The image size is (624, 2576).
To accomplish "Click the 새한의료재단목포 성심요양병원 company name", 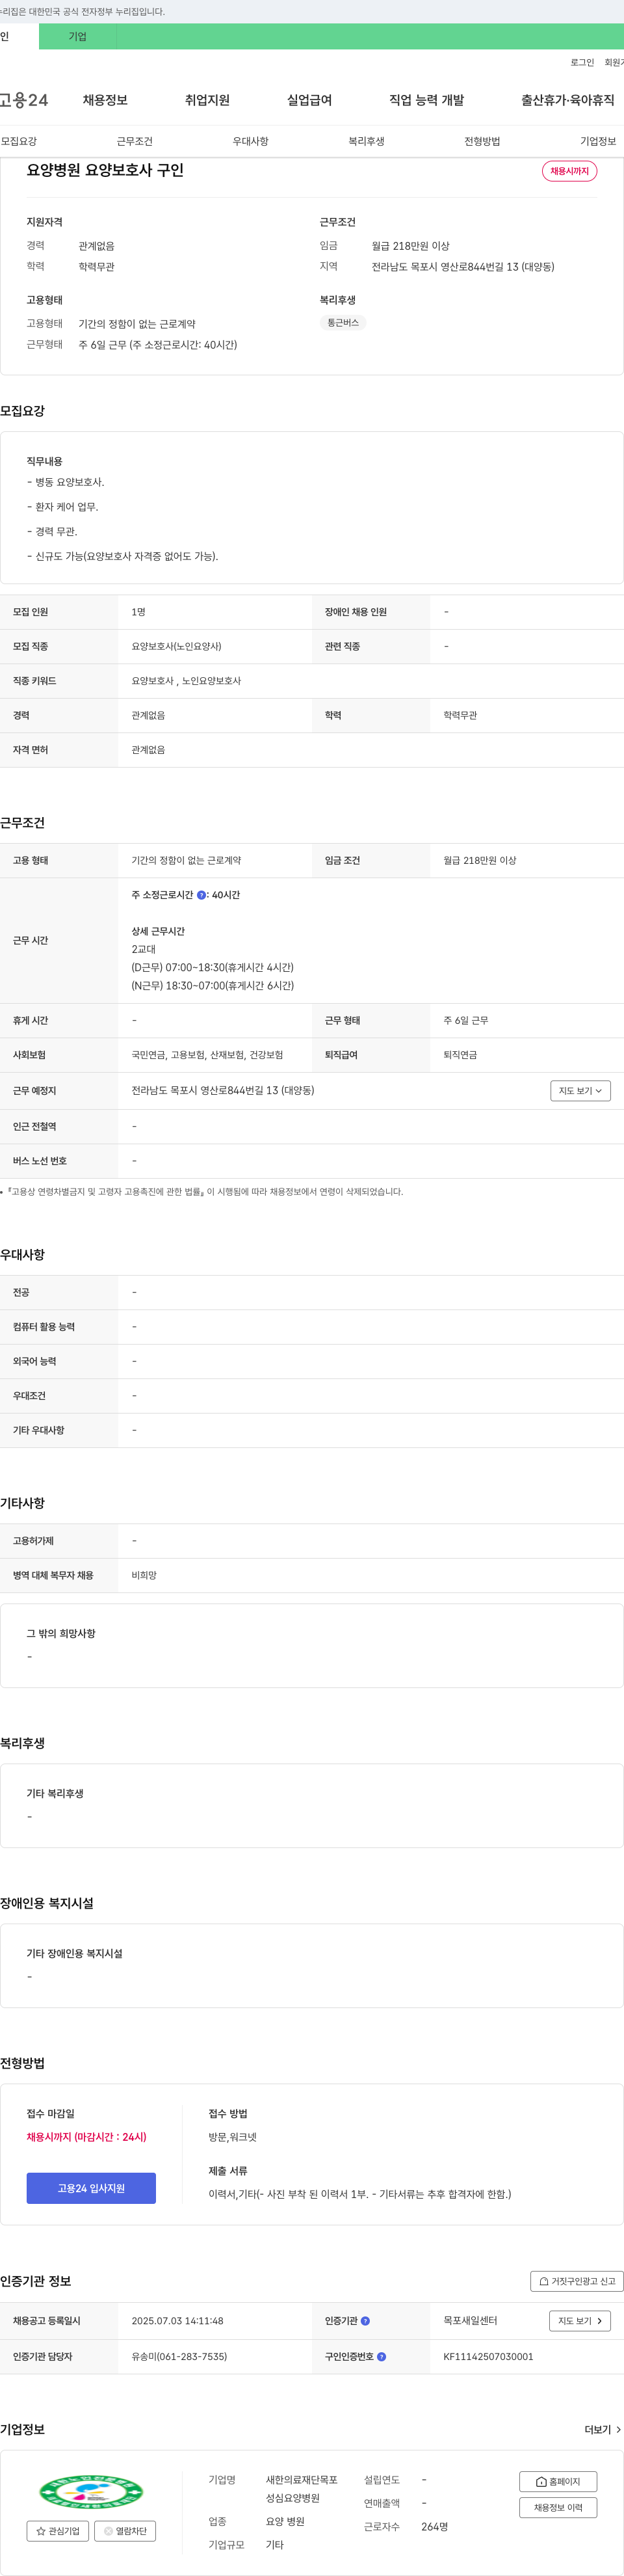I will (302, 2489).
